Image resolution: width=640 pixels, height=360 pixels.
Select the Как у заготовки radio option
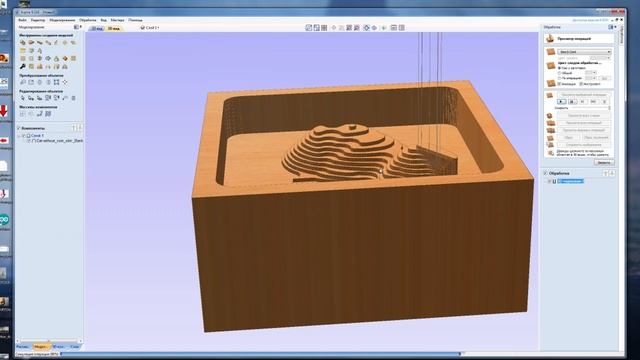click(x=559, y=68)
